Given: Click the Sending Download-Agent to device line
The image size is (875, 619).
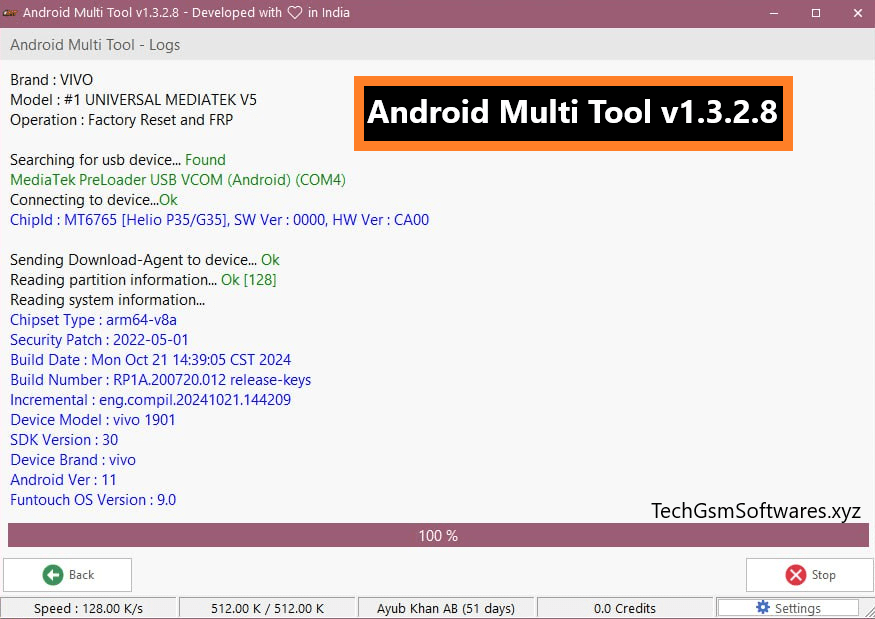Looking at the screenshot, I should [x=145, y=260].
